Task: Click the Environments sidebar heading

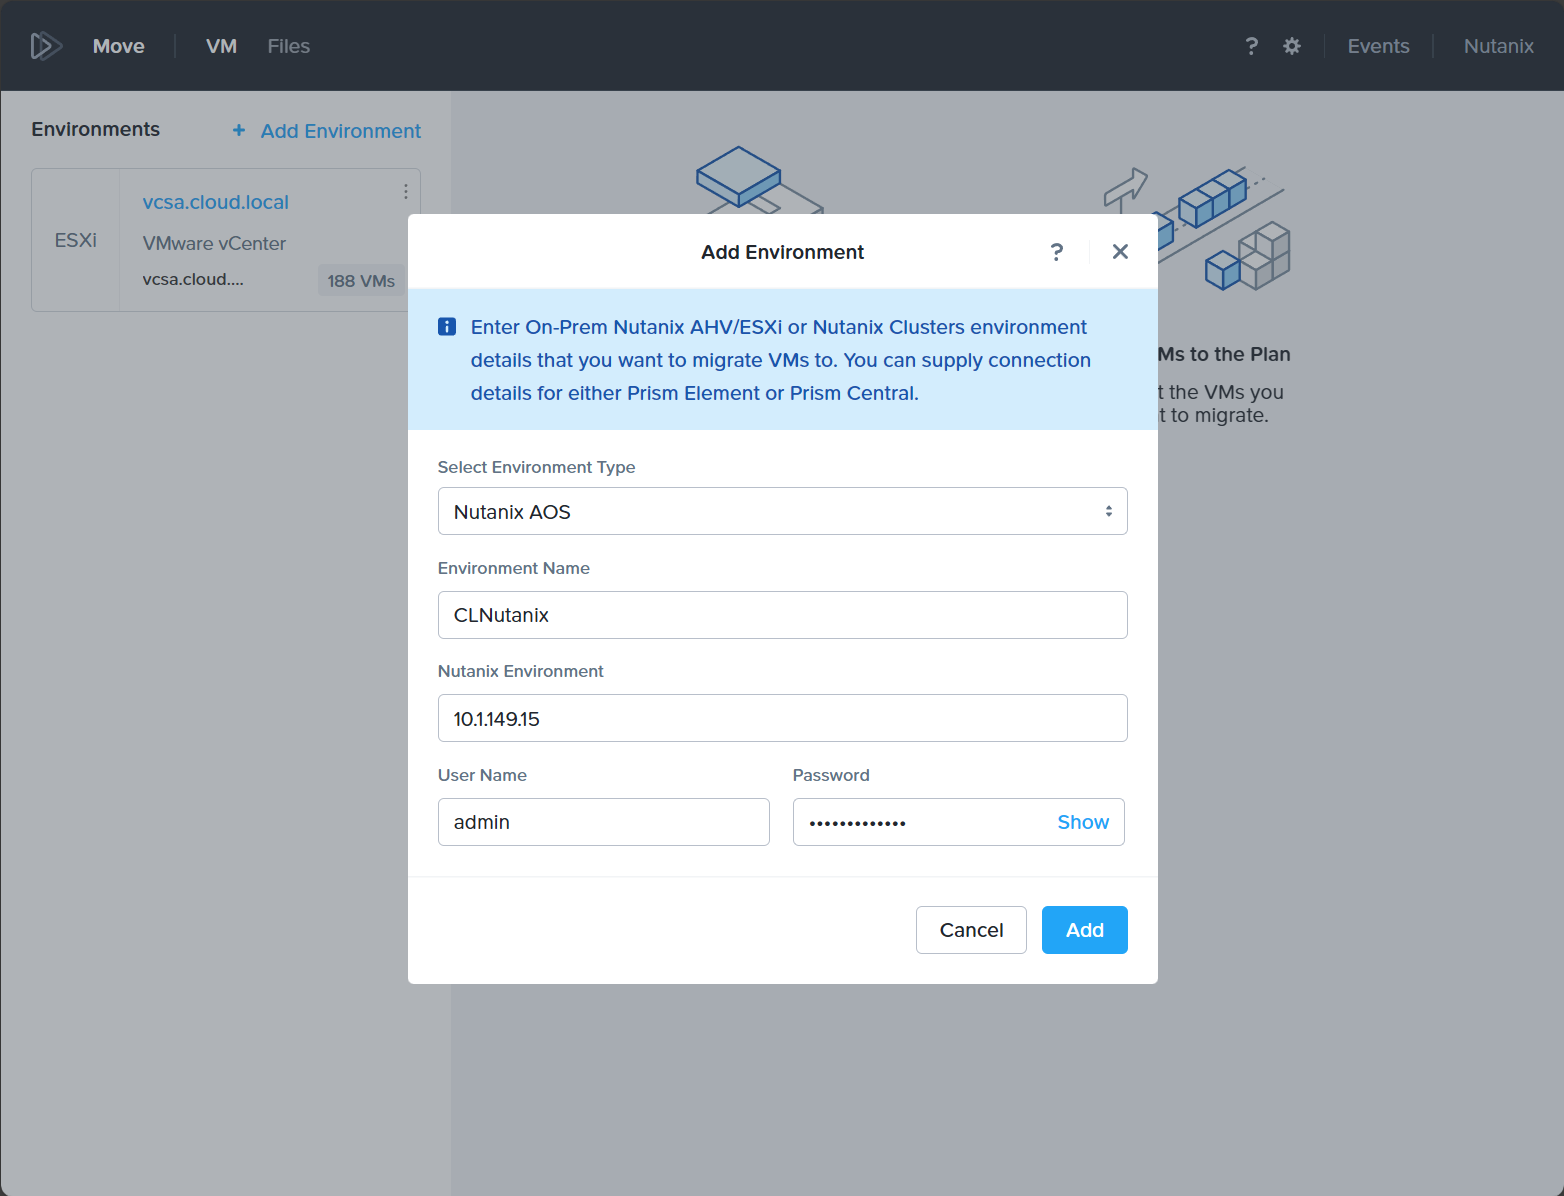Action: pos(96,129)
